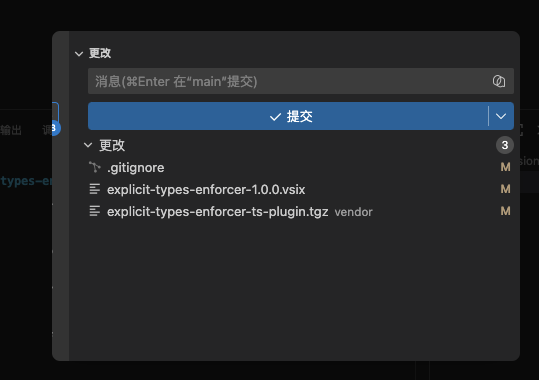Screen dimensions: 539x380
Task: Click the vendor folder label
Action: click(353, 212)
